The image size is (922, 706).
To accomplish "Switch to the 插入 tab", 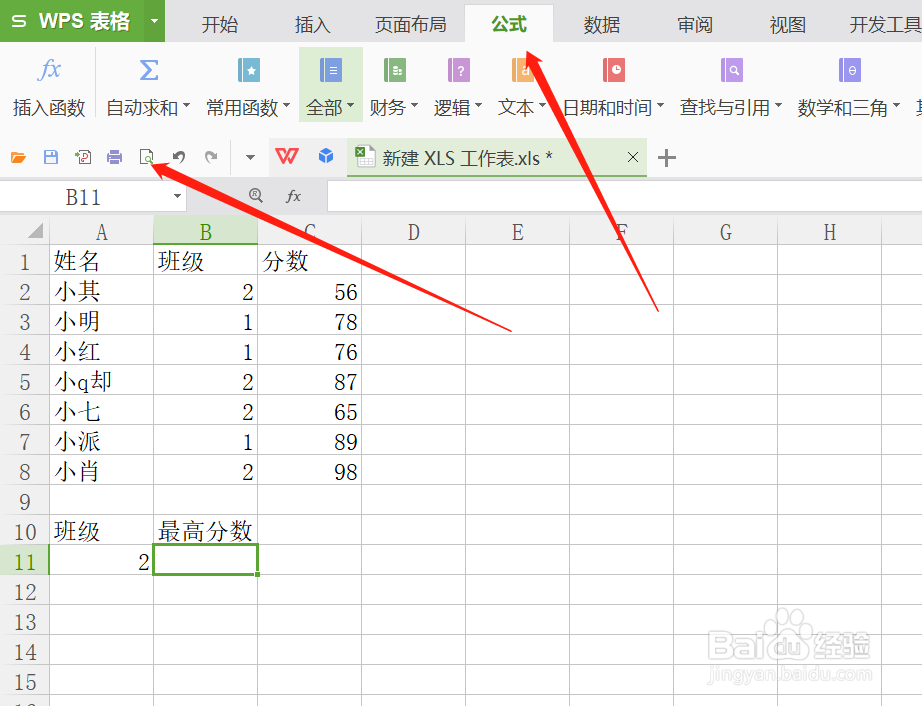I will pyautogui.click(x=312, y=24).
